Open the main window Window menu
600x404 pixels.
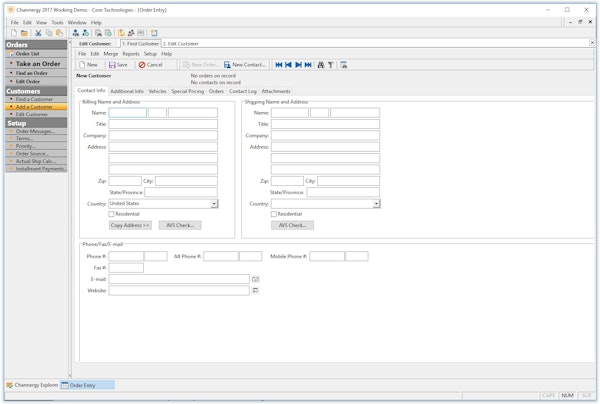click(x=77, y=23)
